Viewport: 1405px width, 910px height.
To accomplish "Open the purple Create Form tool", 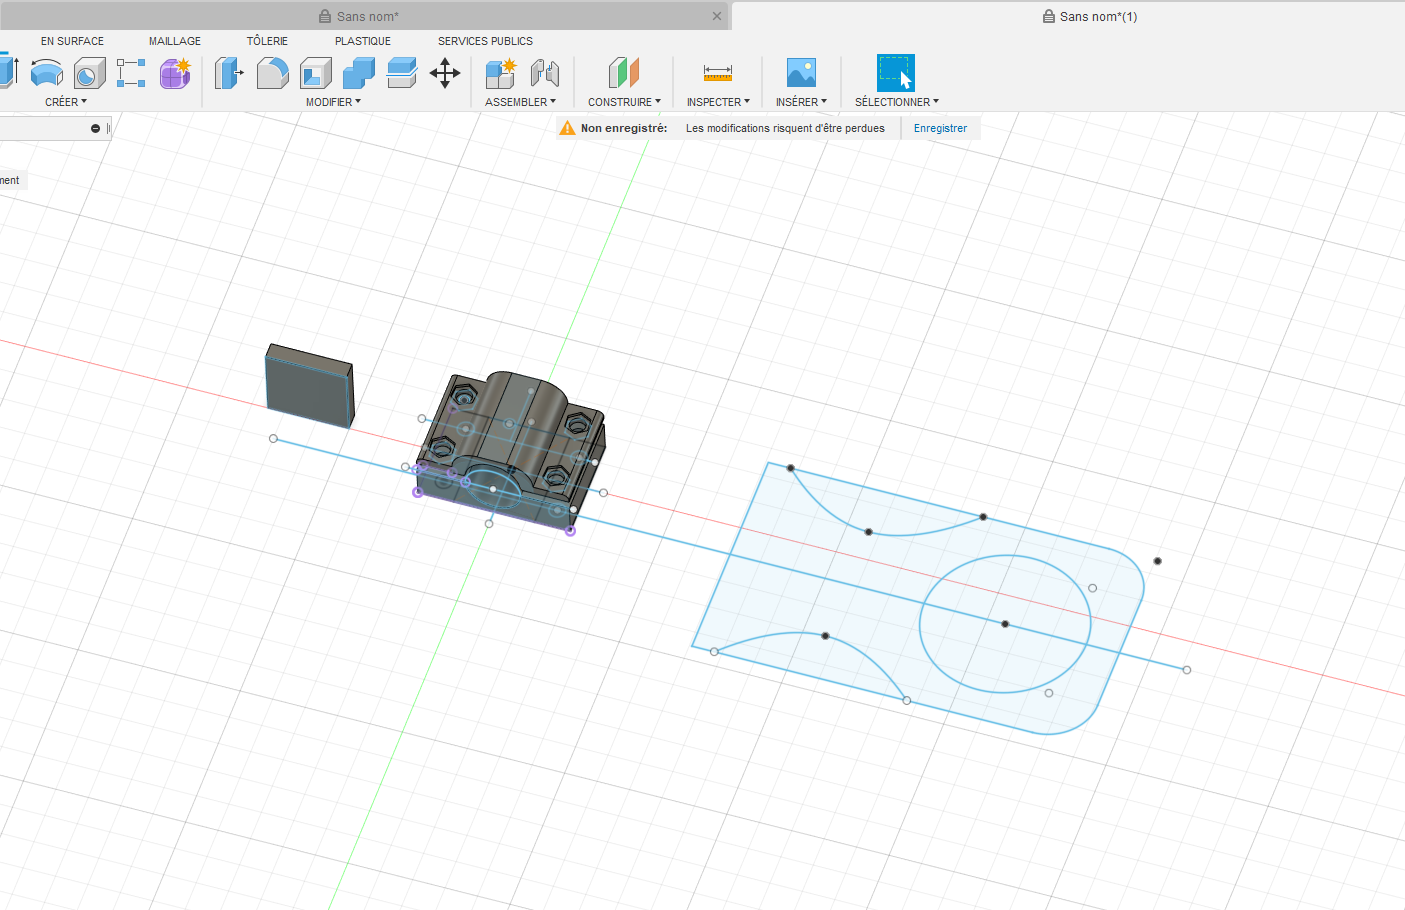I will pos(175,73).
